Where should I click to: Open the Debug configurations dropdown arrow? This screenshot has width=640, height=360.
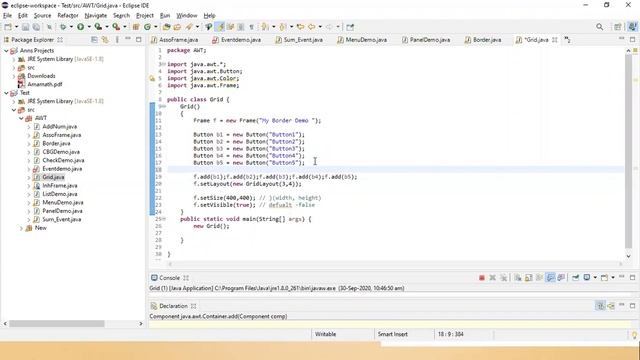[71, 27]
